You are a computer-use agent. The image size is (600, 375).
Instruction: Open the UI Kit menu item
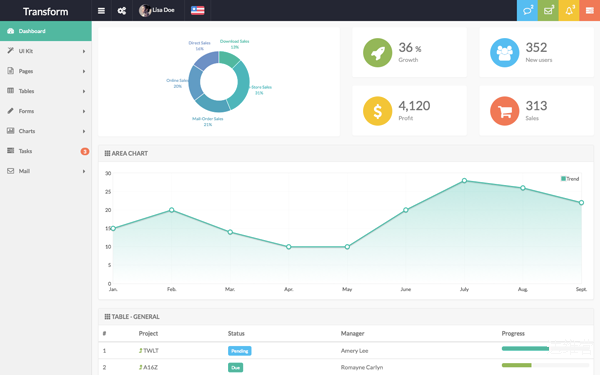coord(46,51)
